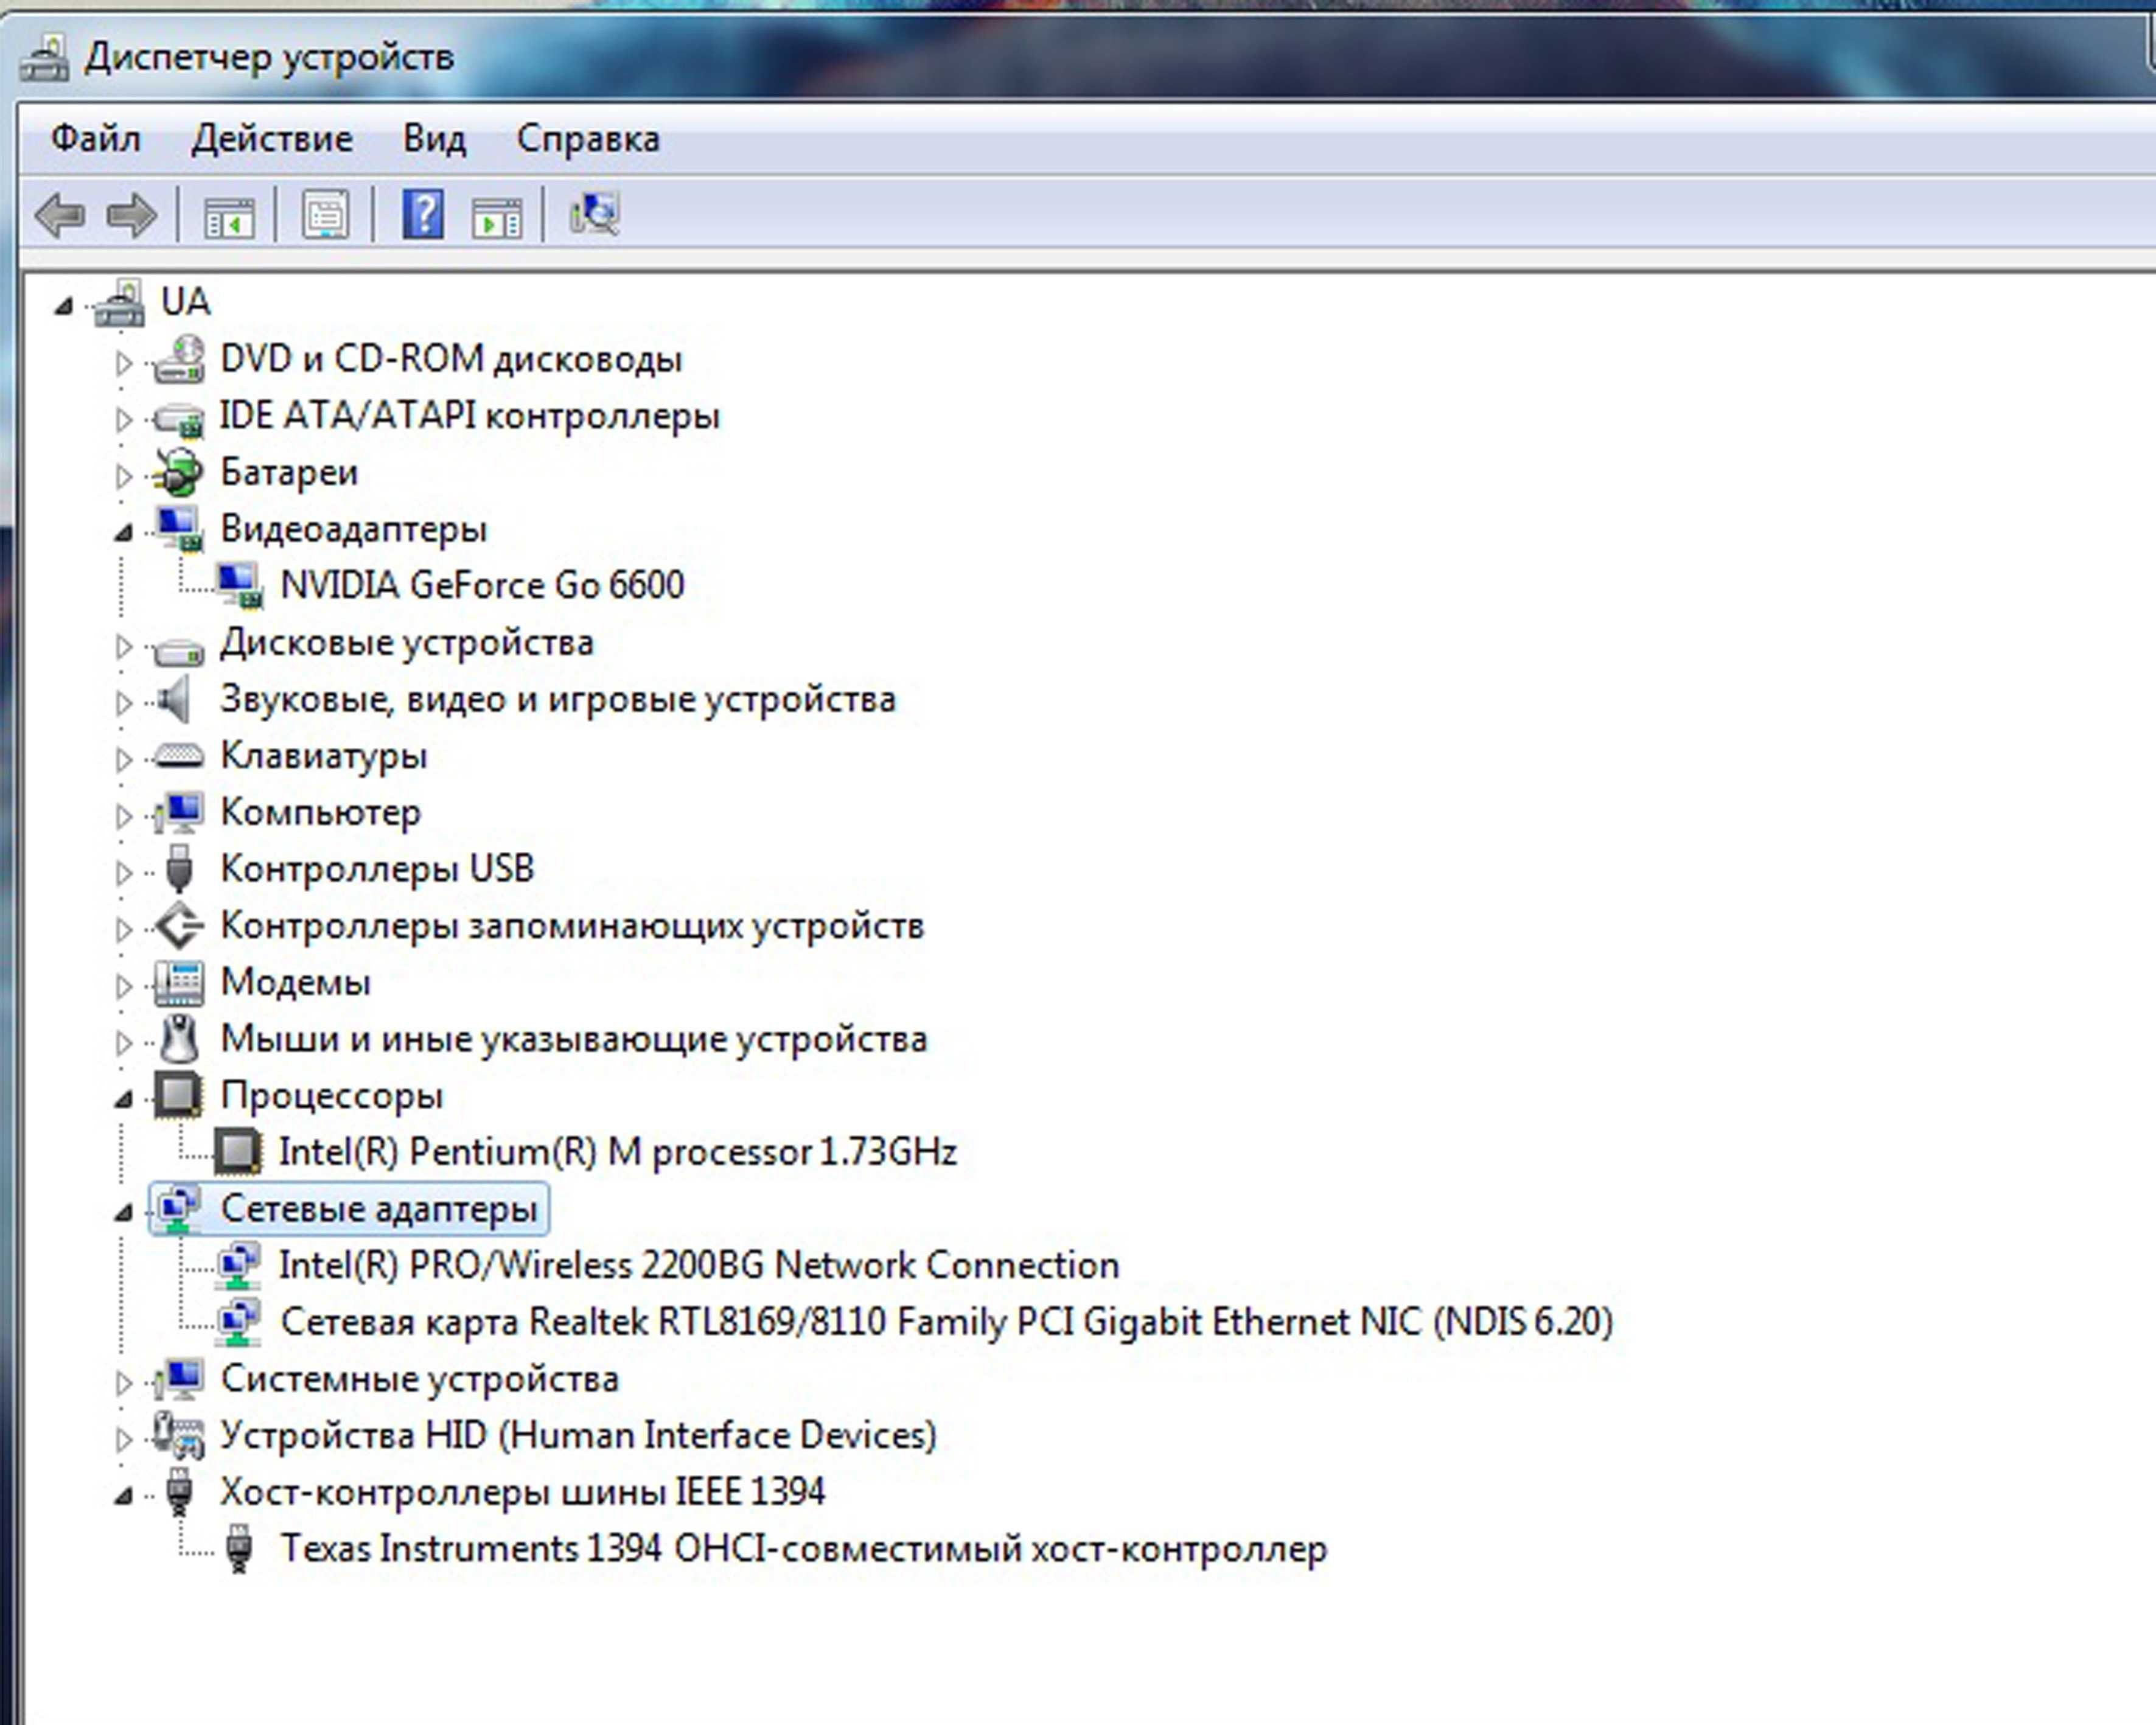Open the Help question-mark icon
This screenshot has height=1725, width=2156.
tap(423, 214)
